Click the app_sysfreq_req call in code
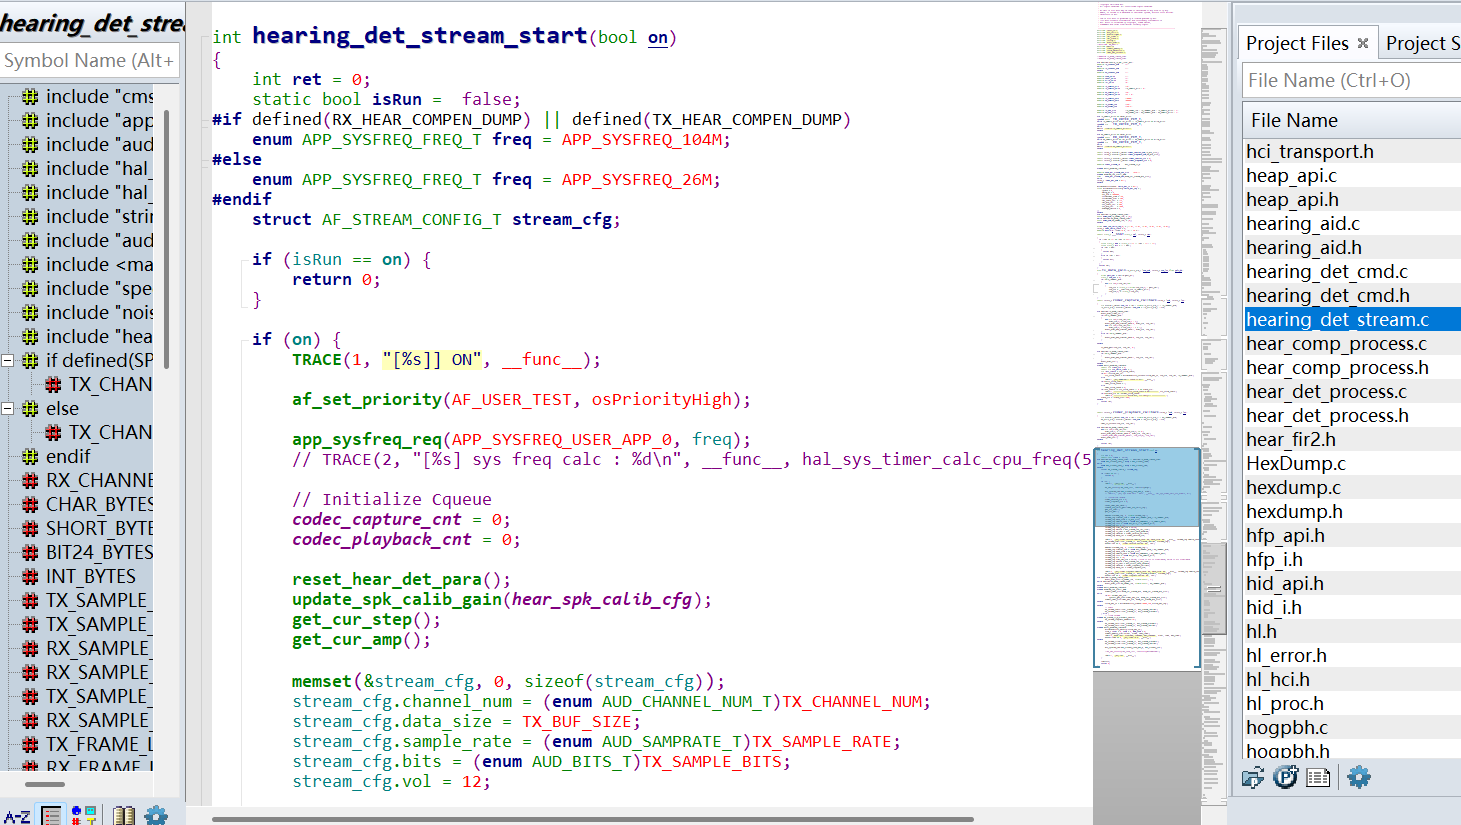Screen dimensions: 1461x825 pos(367,439)
